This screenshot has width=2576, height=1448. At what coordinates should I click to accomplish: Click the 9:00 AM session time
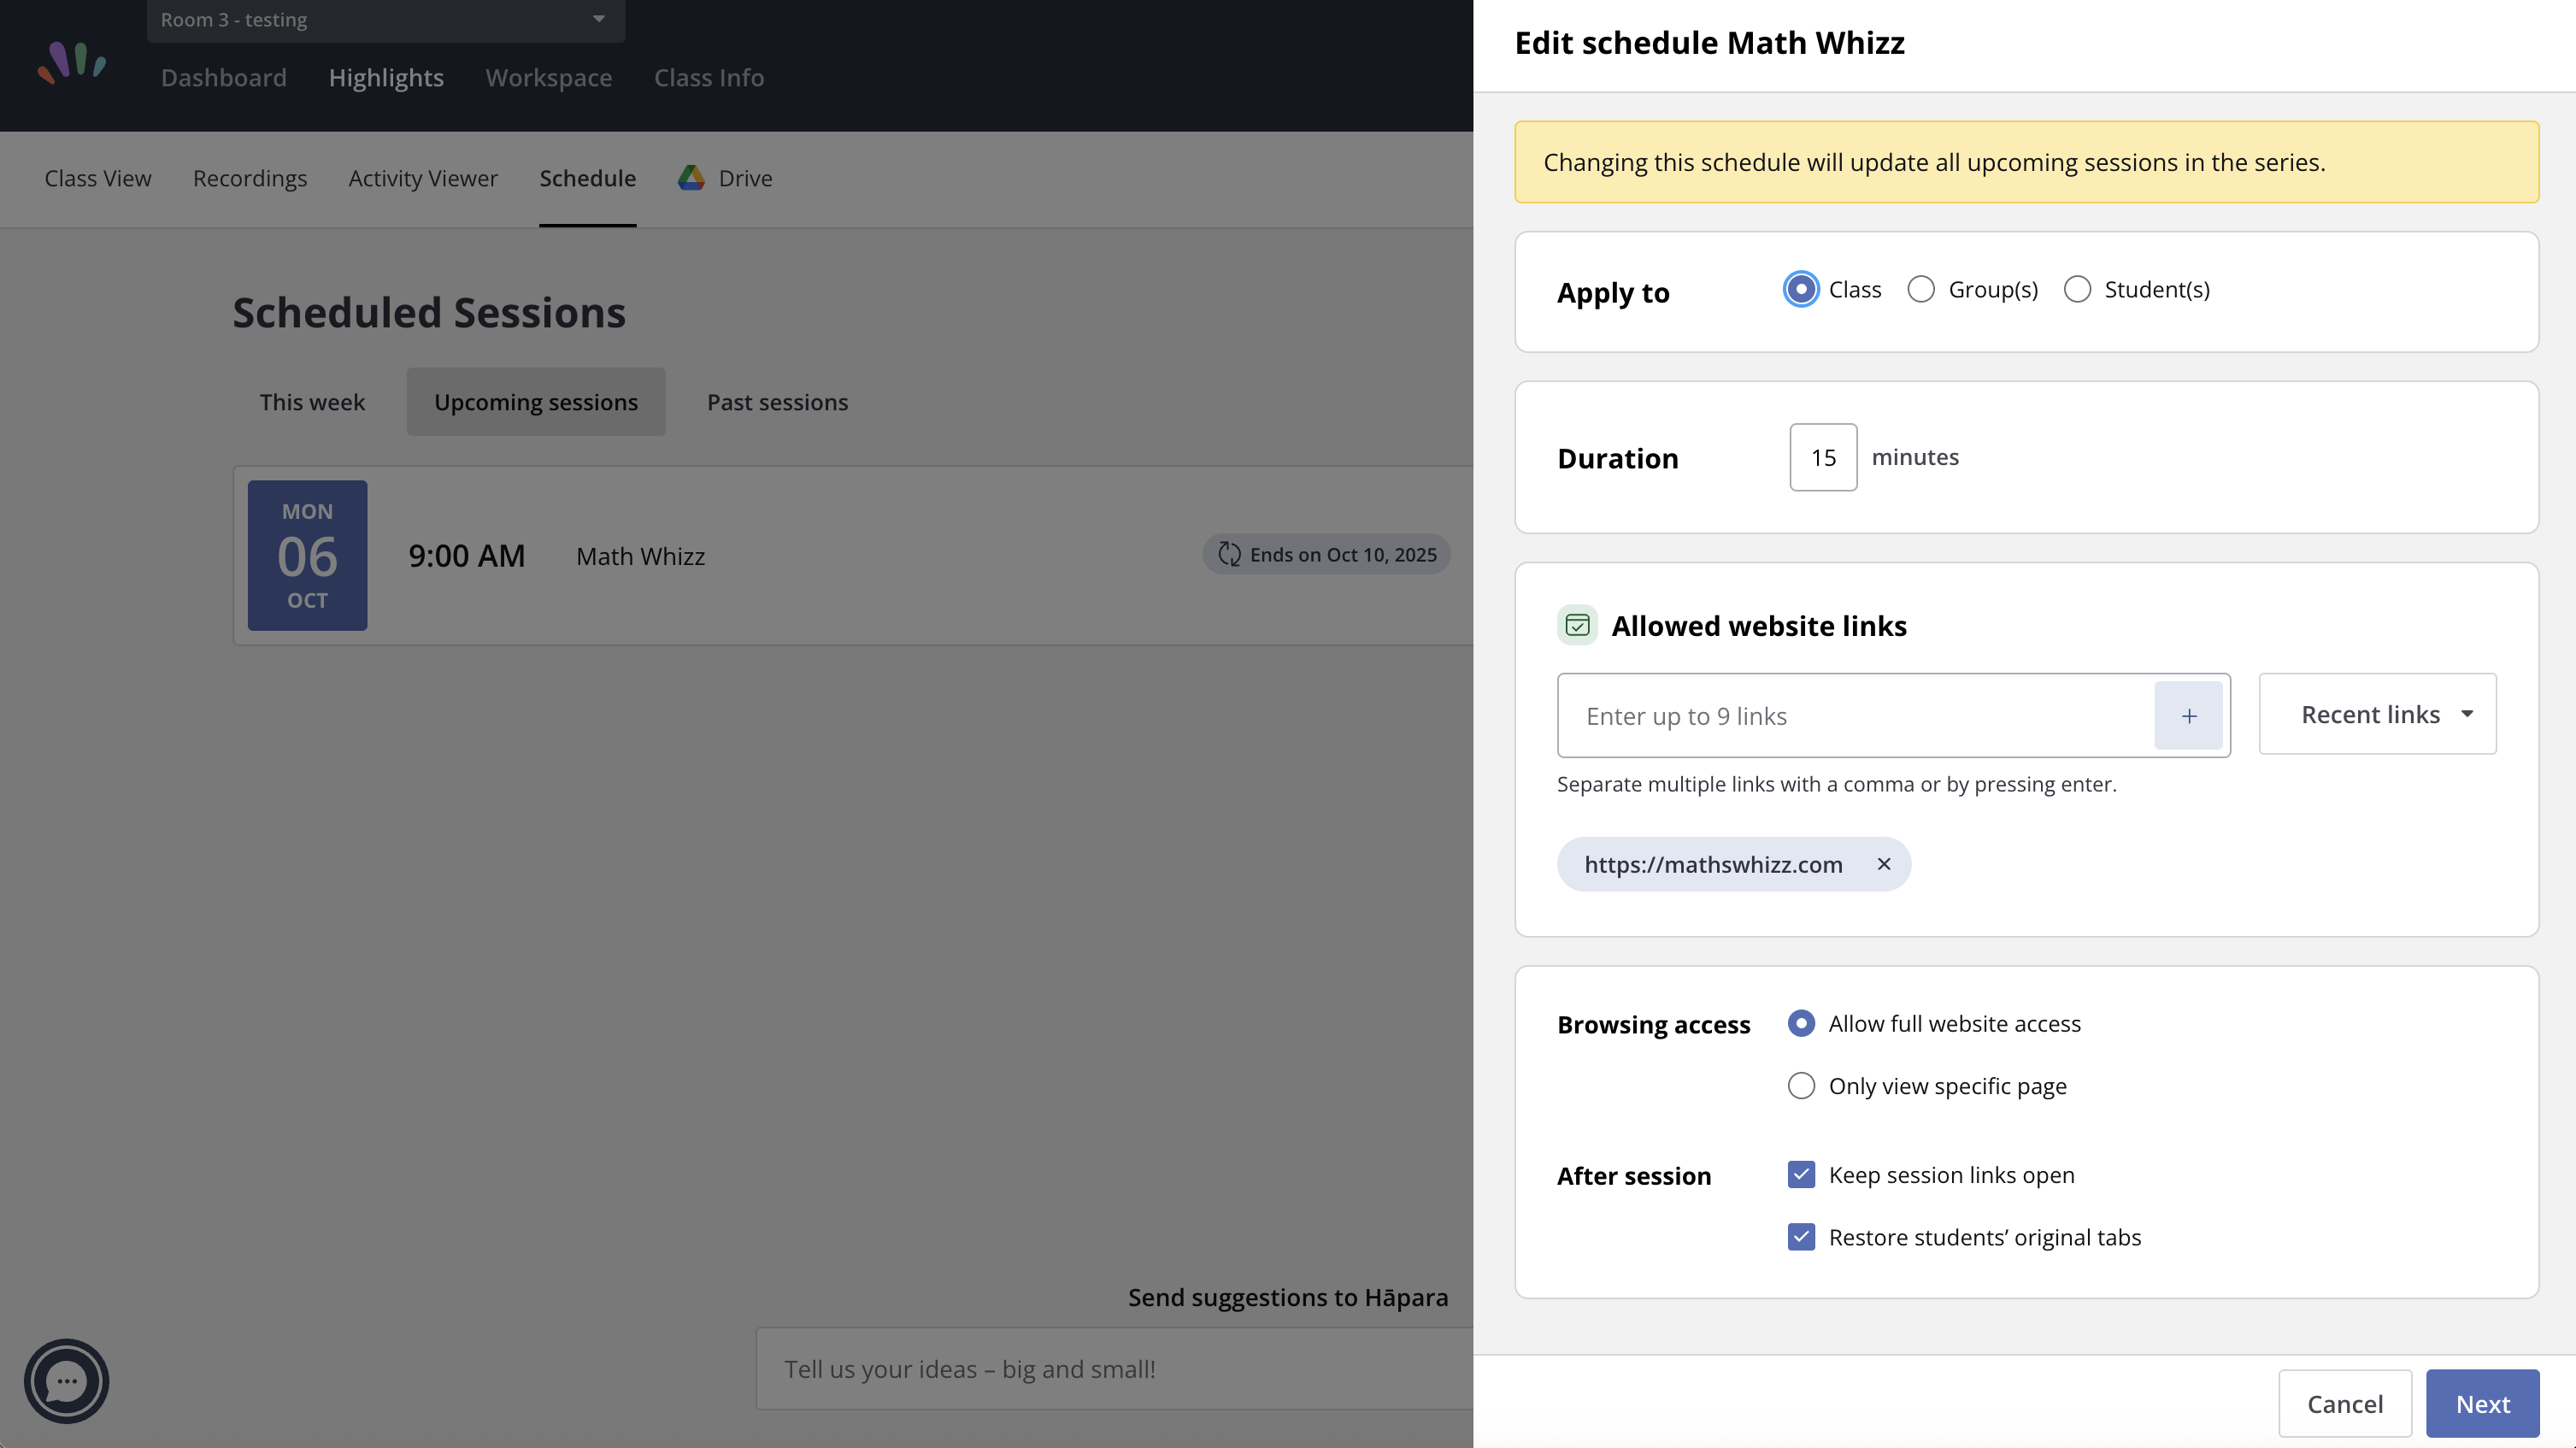(x=467, y=555)
